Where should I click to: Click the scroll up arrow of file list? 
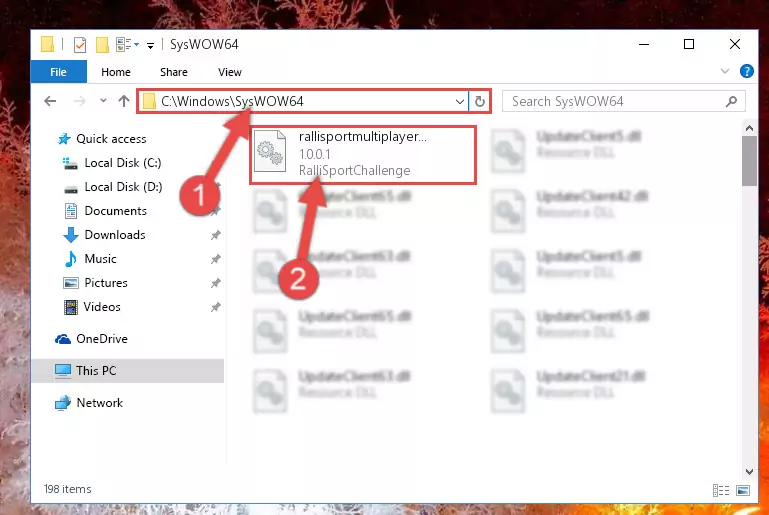[749, 129]
